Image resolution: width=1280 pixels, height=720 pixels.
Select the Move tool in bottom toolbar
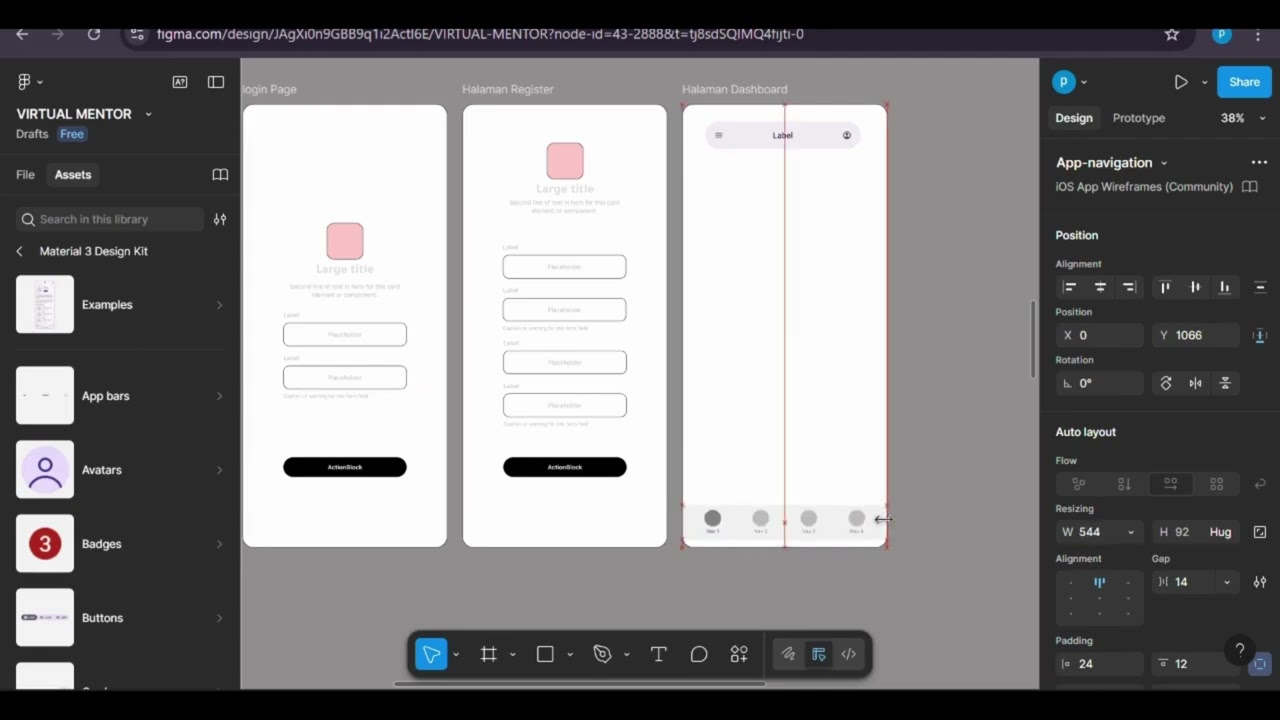(431, 654)
